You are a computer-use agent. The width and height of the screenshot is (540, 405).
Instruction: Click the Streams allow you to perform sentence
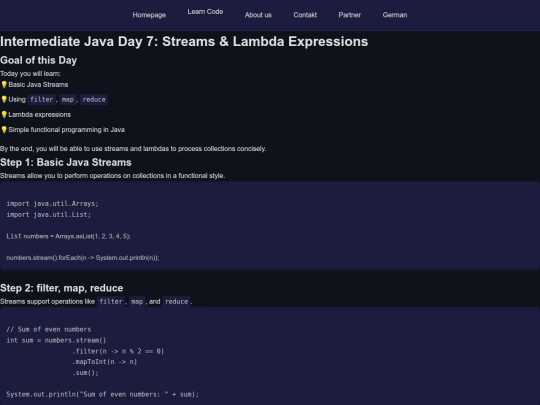coord(113,176)
